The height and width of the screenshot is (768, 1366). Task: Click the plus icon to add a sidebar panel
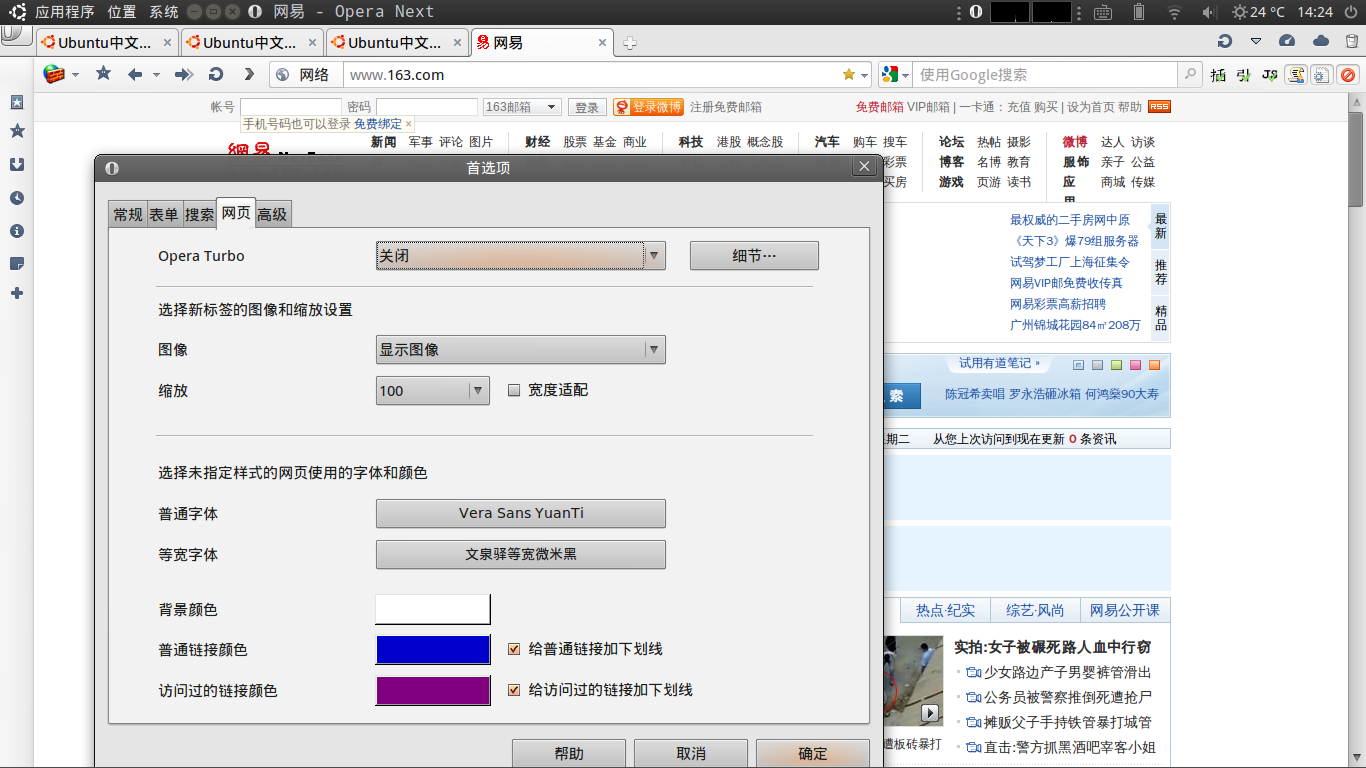pyautogui.click(x=17, y=293)
